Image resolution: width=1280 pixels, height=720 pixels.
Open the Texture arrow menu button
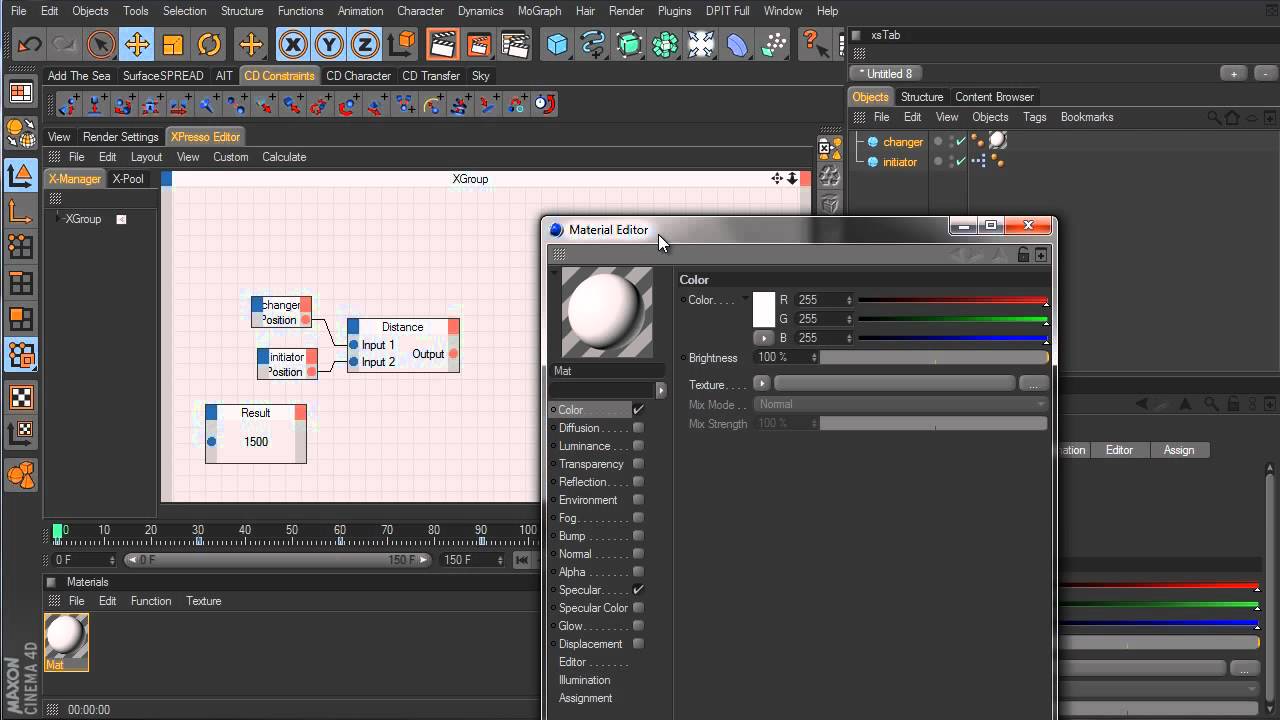761,384
